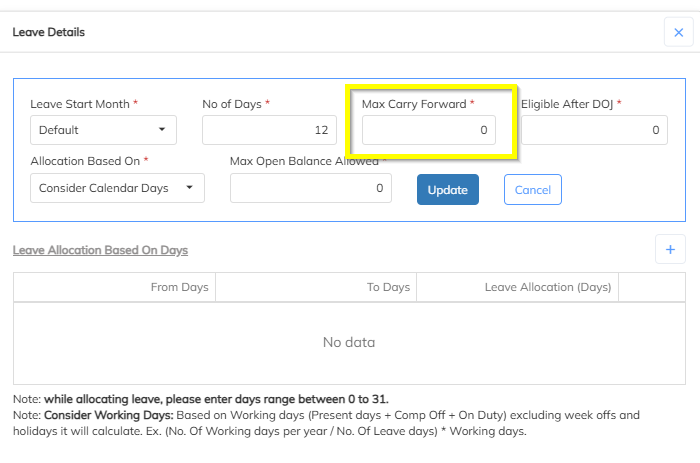This screenshot has width=700, height=463.
Task: Expand the Allocation Based On dropdown
Action: click(x=117, y=188)
